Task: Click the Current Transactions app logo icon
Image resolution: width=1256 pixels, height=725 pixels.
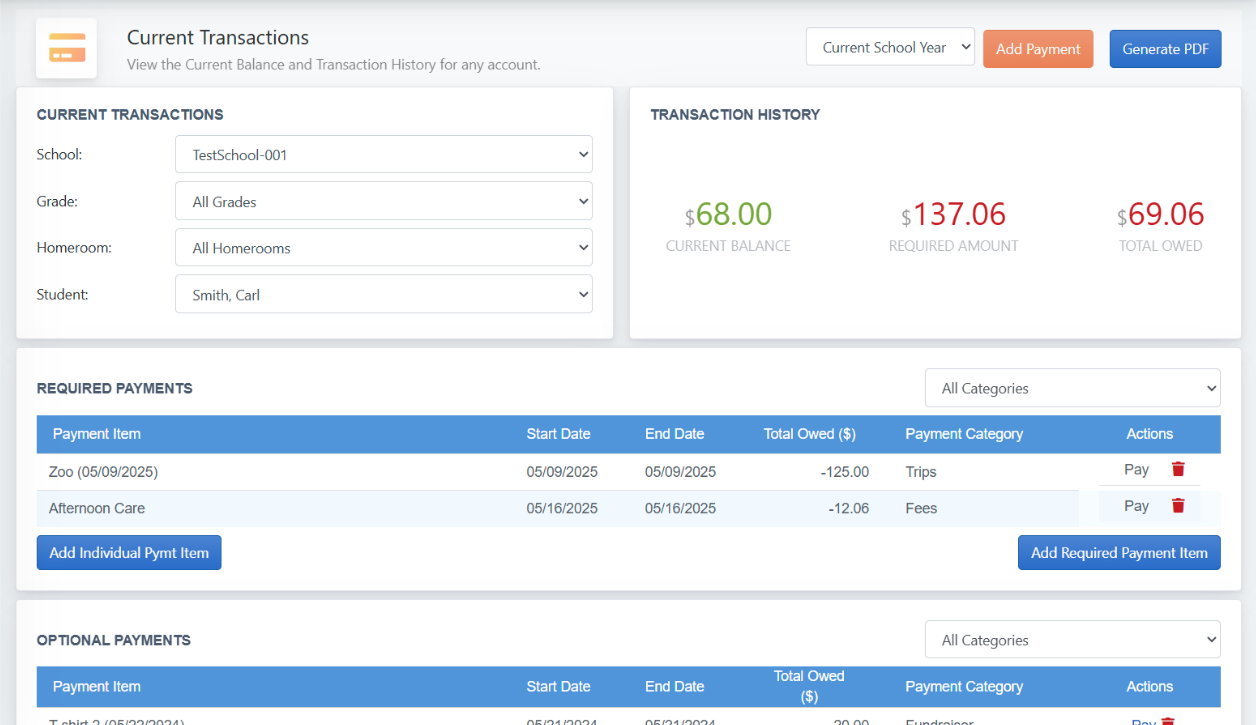Action: click(x=66, y=48)
